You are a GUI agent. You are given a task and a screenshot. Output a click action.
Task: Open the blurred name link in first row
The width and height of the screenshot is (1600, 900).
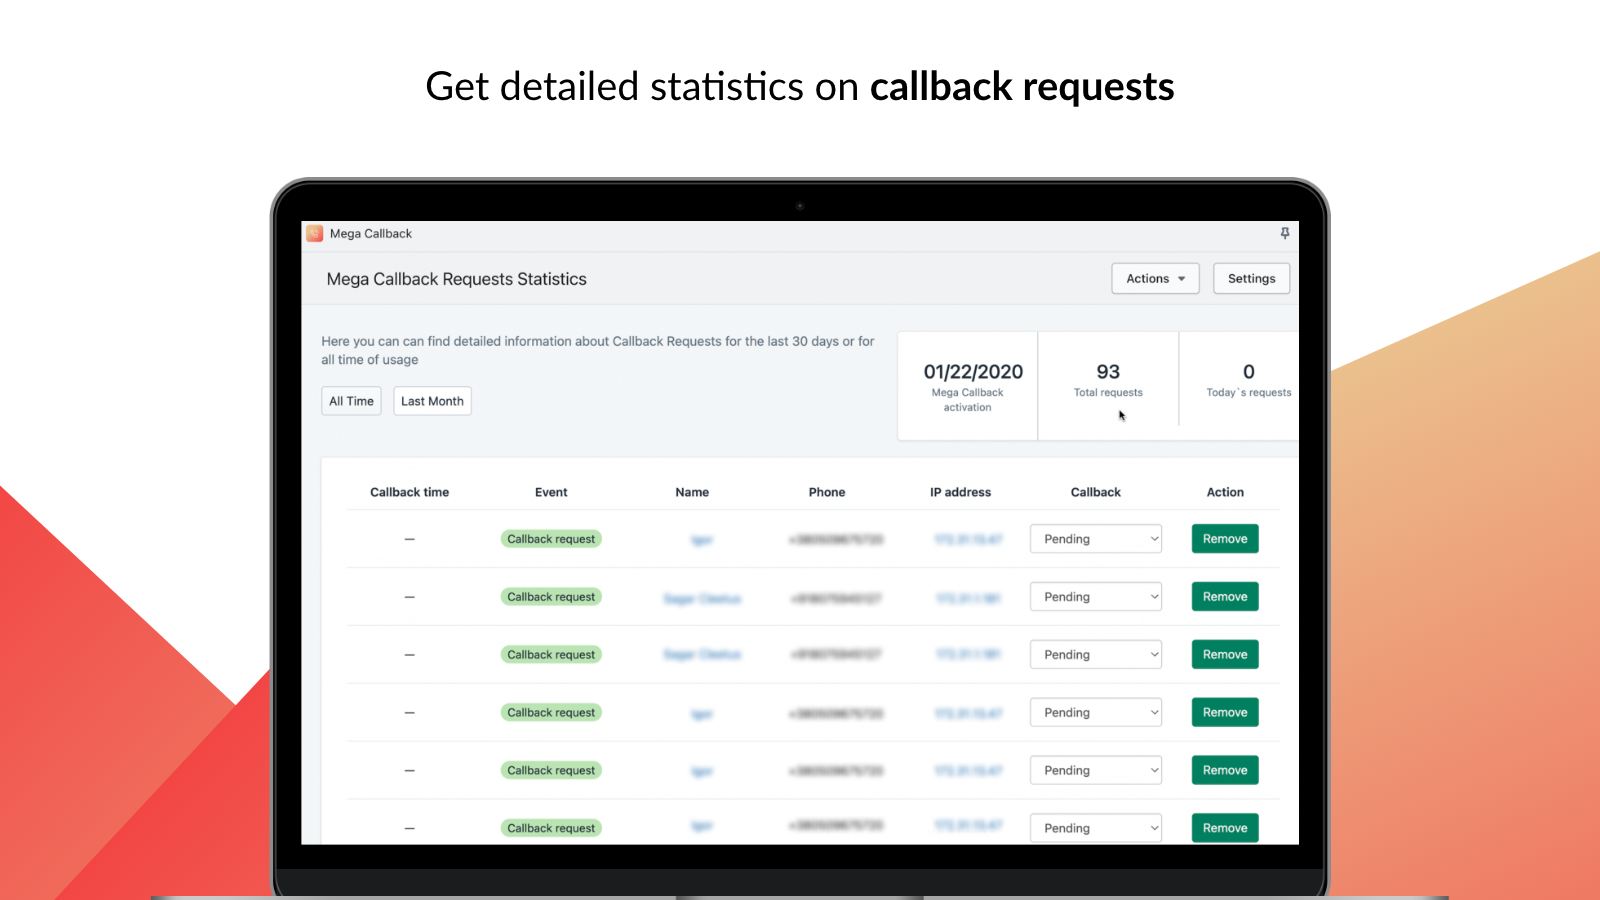tap(702, 538)
